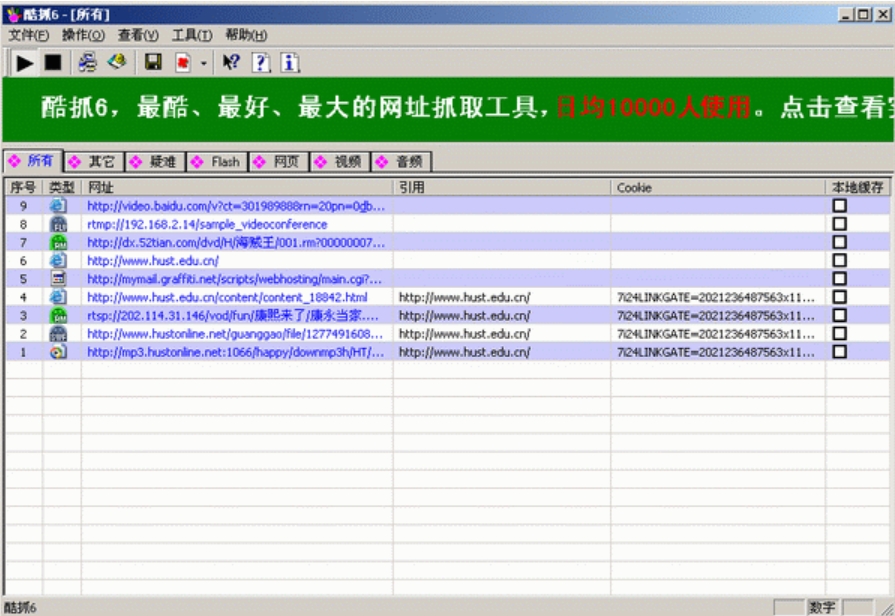This screenshot has width=895, height=616.
Task: Open the mp3.hustonline.net:1066 URL
Action: point(235,352)
